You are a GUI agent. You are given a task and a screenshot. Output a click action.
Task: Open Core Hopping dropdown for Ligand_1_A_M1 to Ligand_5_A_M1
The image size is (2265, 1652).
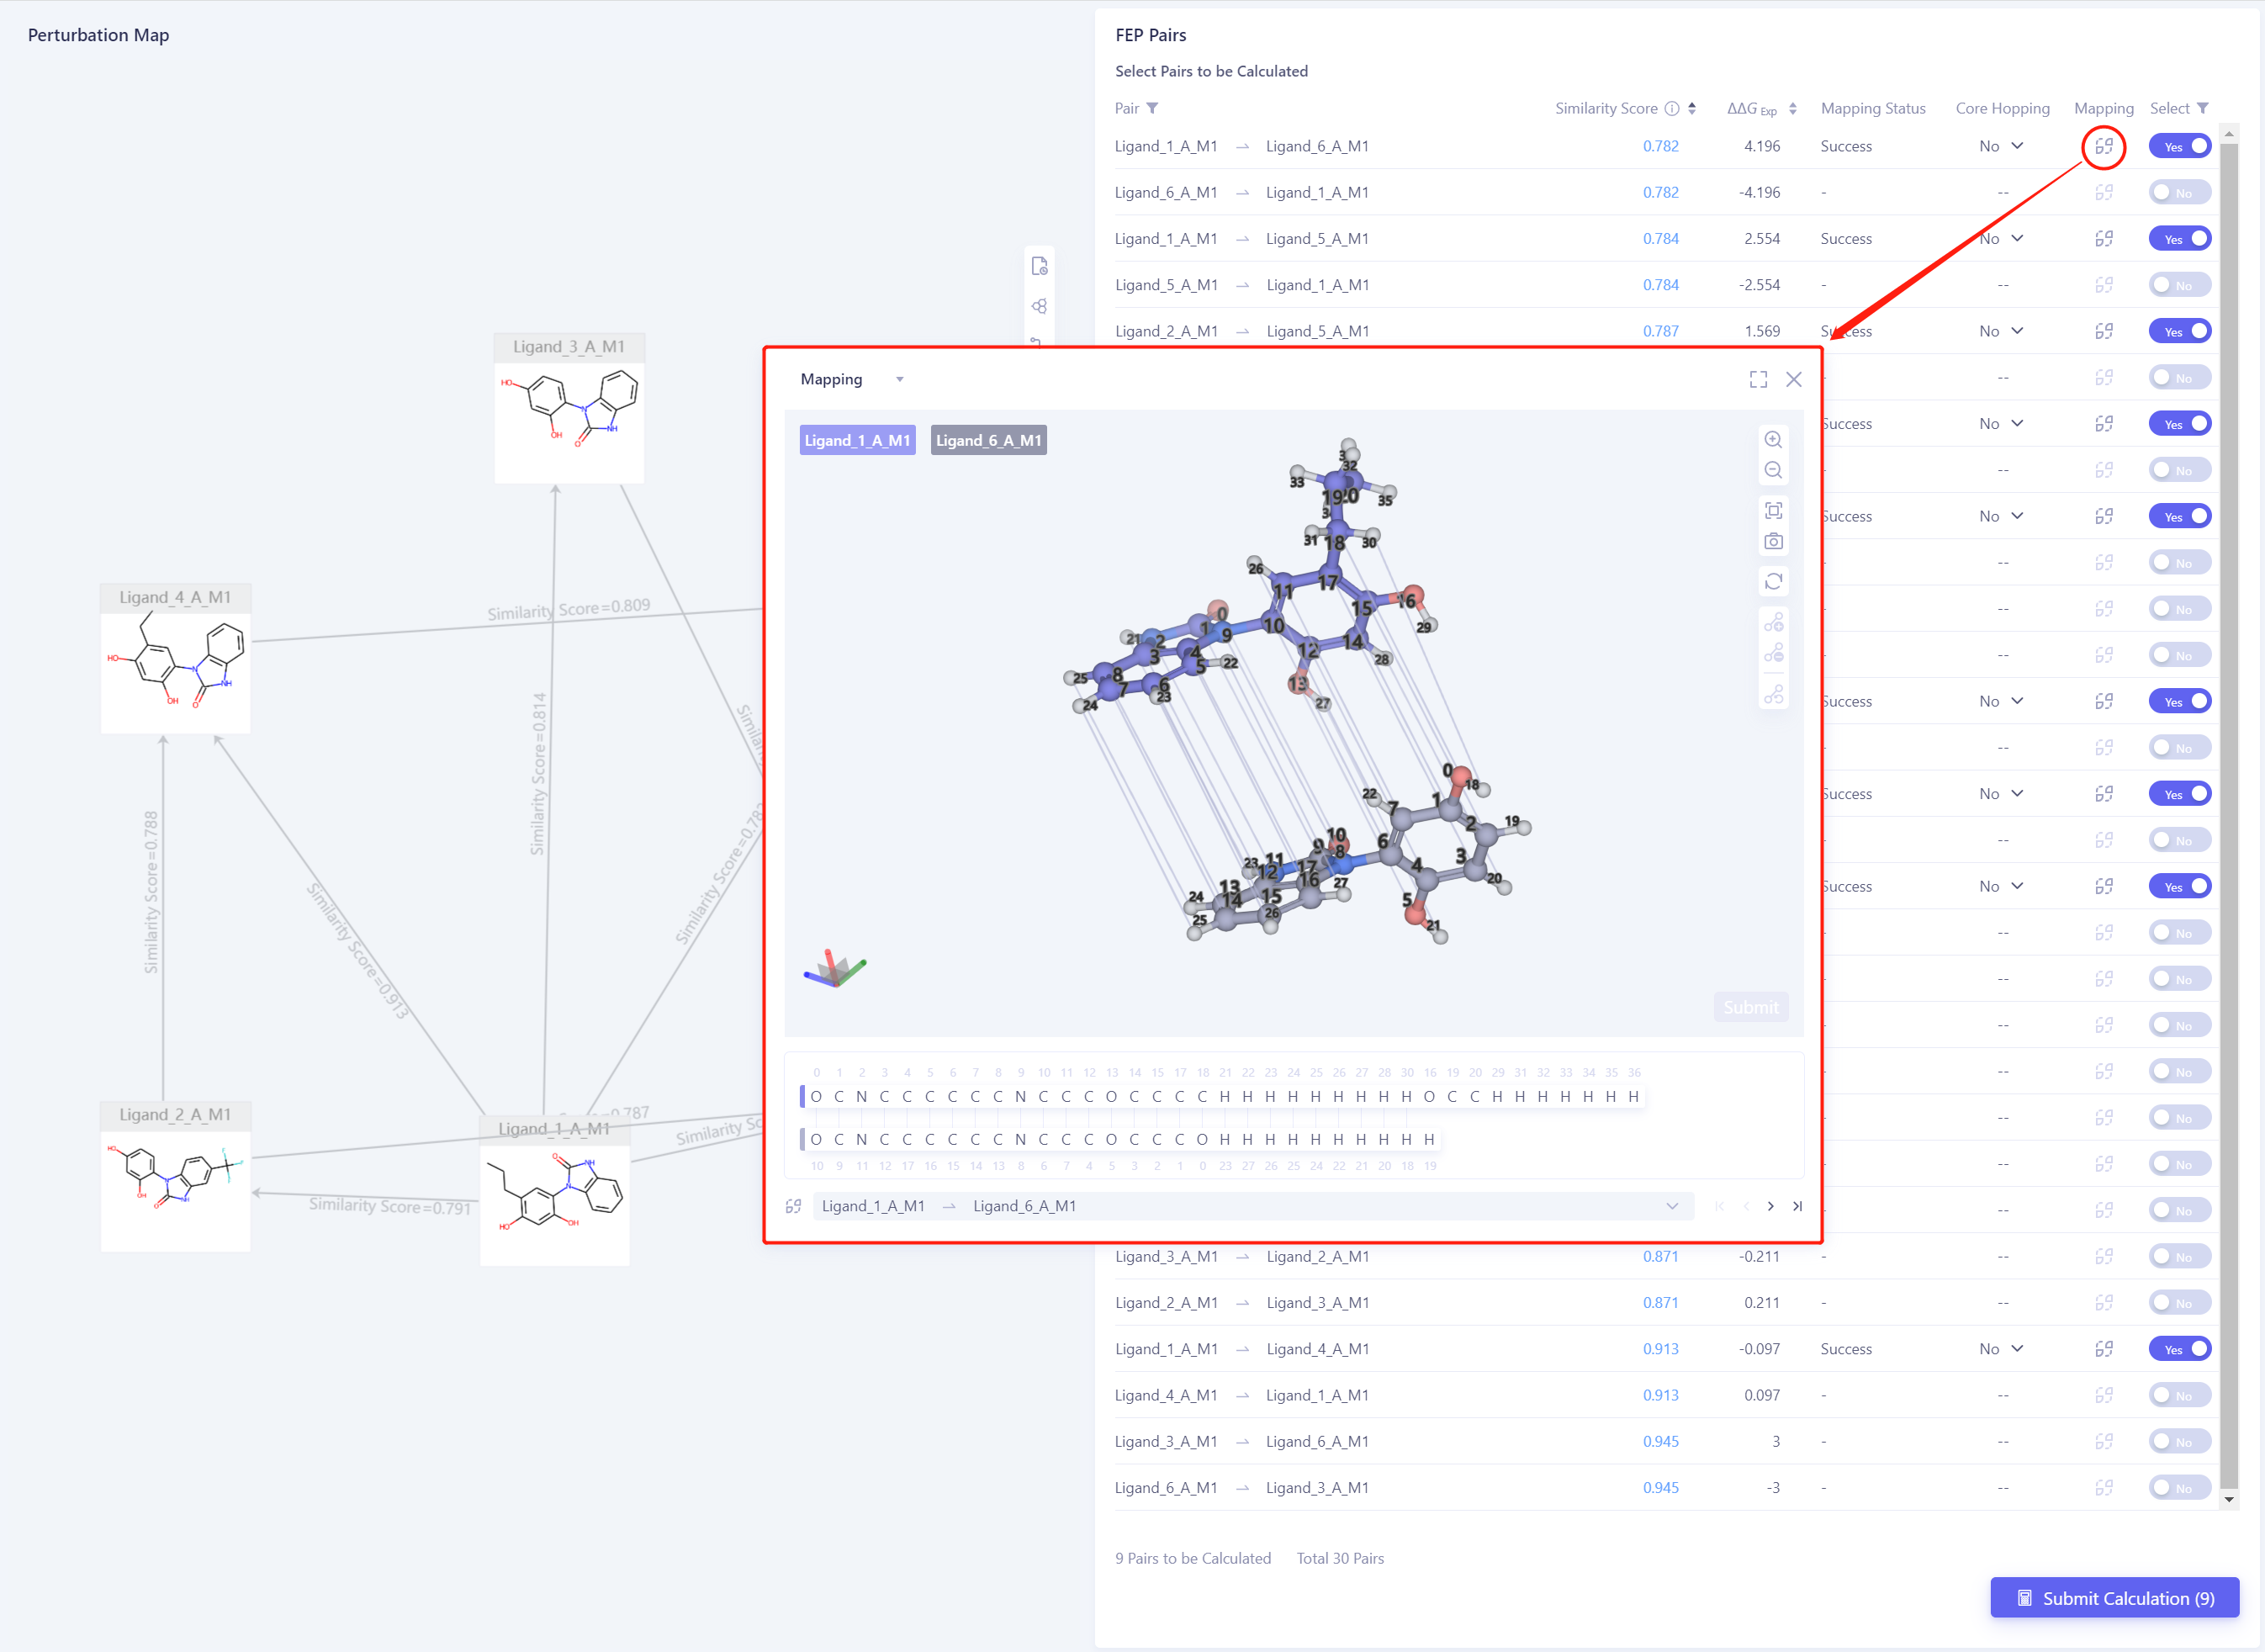click(2001, 239)
